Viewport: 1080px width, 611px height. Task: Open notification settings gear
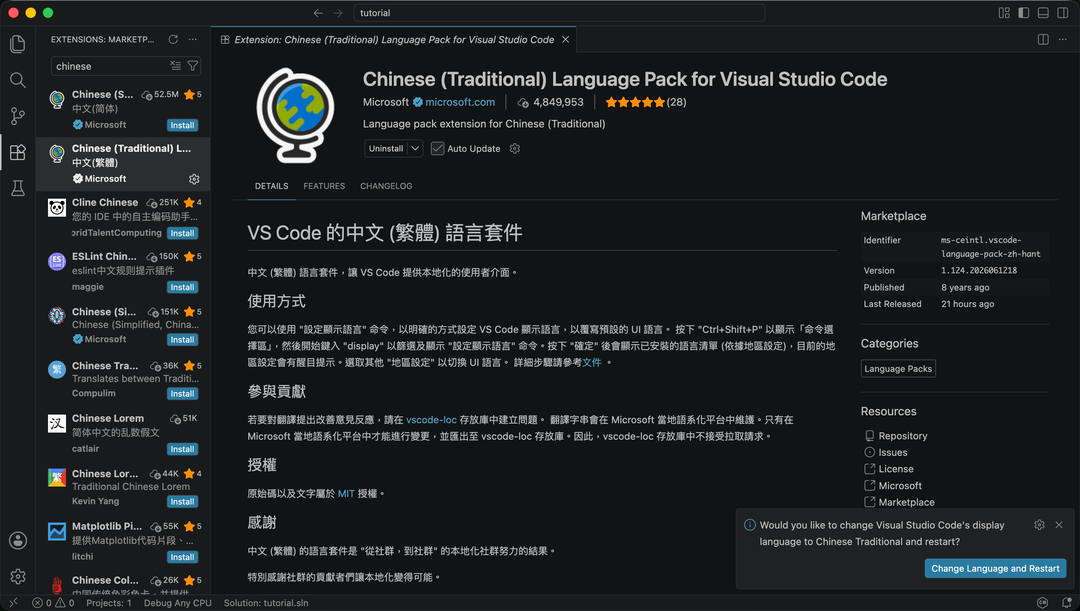(1039, 525)
